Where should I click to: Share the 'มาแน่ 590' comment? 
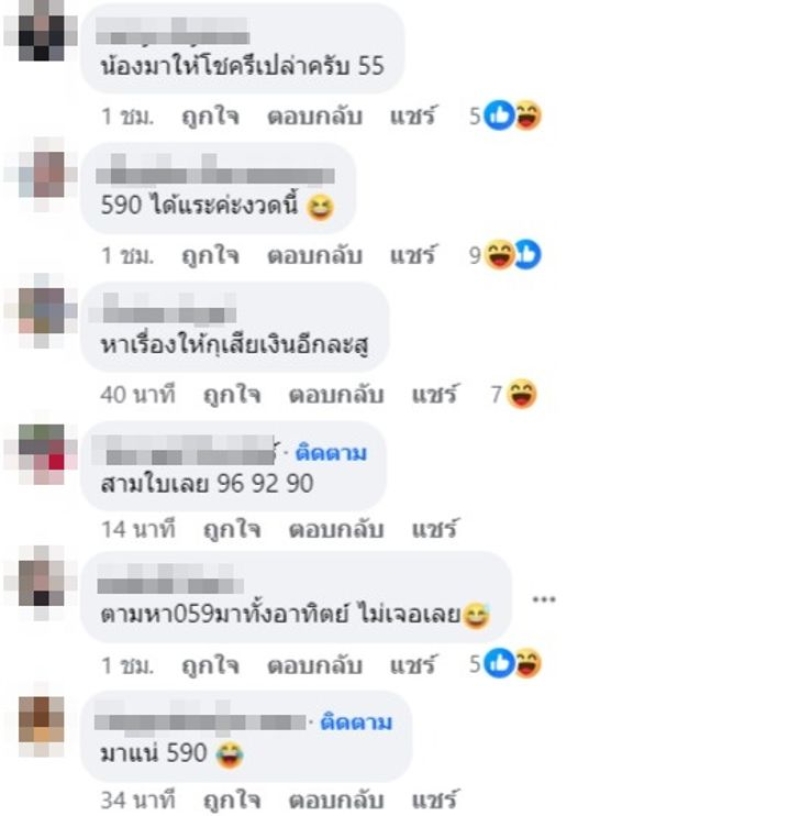pos(435,800)
